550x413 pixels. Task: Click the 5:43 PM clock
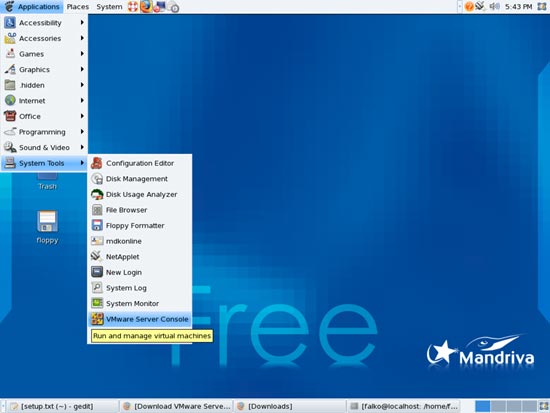(518, 7)
